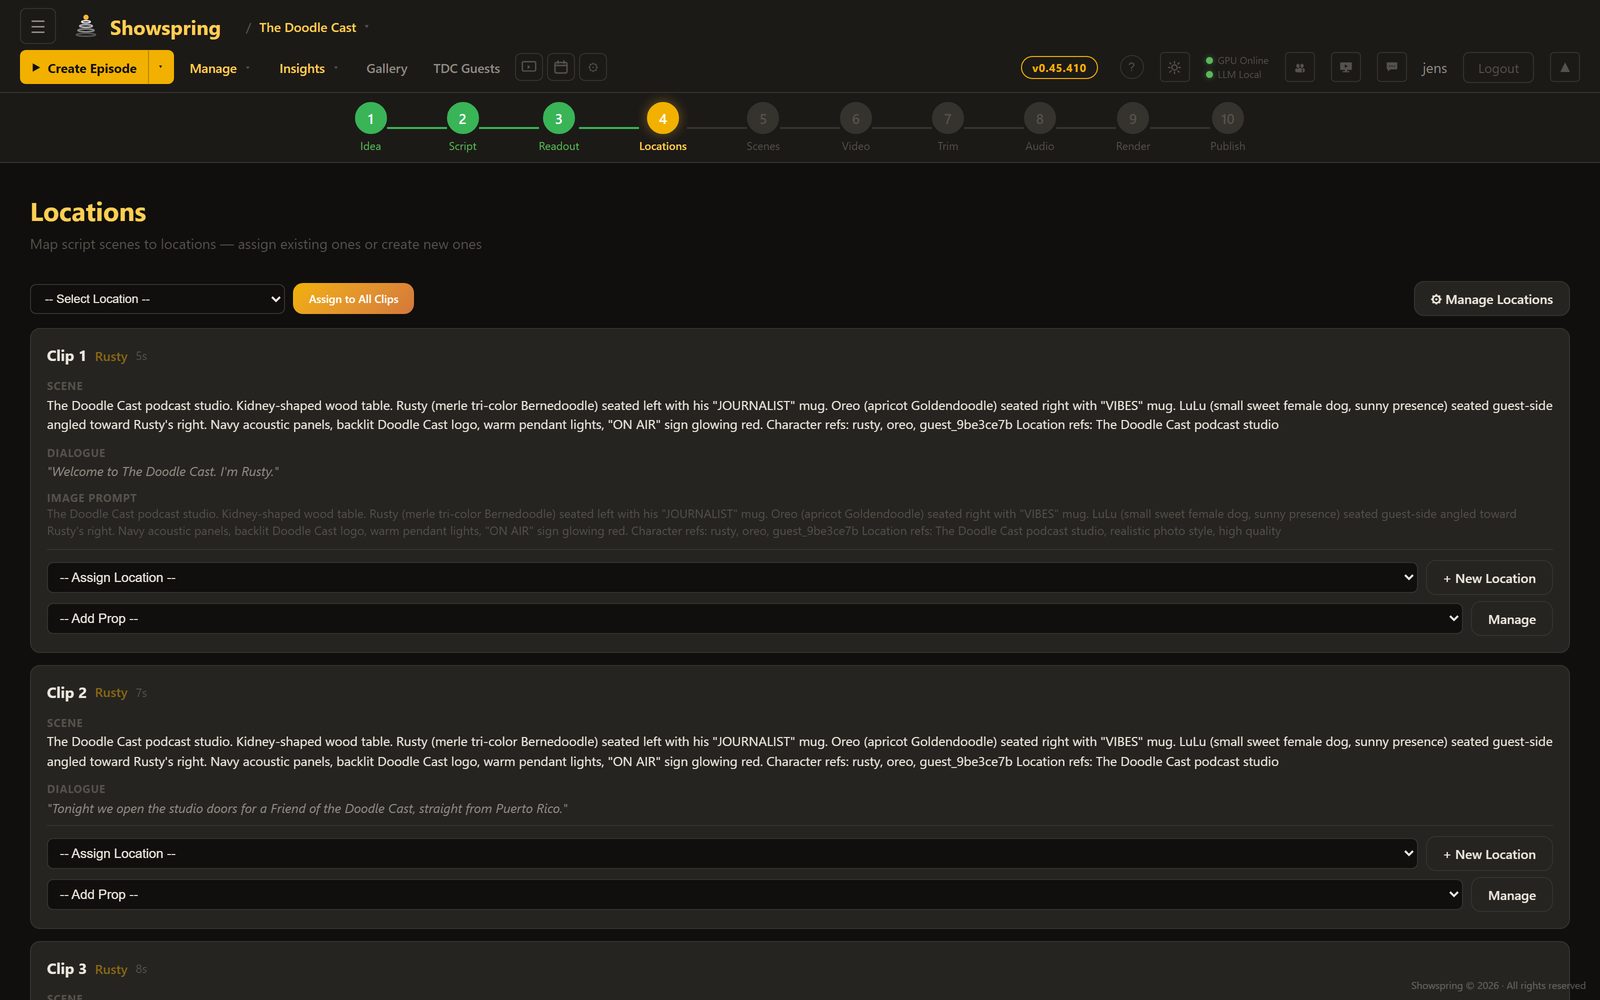Open the Select Location dropdown
The width and height of the screenshot is (1600, 1000).
(x=157, y=299)
